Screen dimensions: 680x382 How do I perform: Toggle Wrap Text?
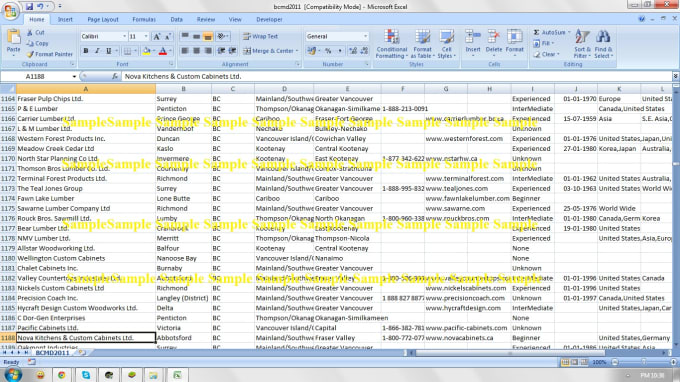261,36
